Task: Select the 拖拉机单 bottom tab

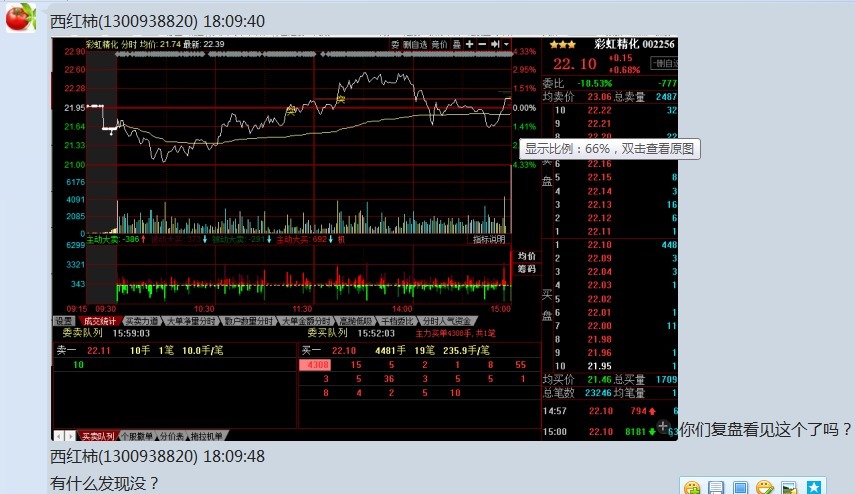Action: coord(206,436)
